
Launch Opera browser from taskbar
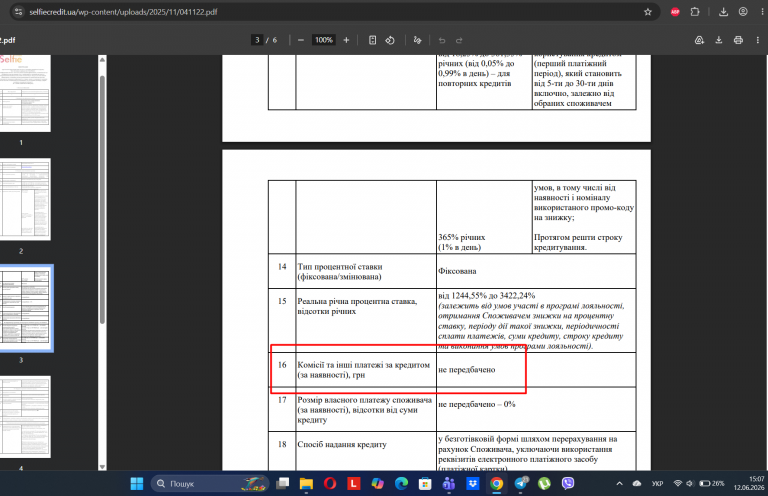tap(330, 484)
